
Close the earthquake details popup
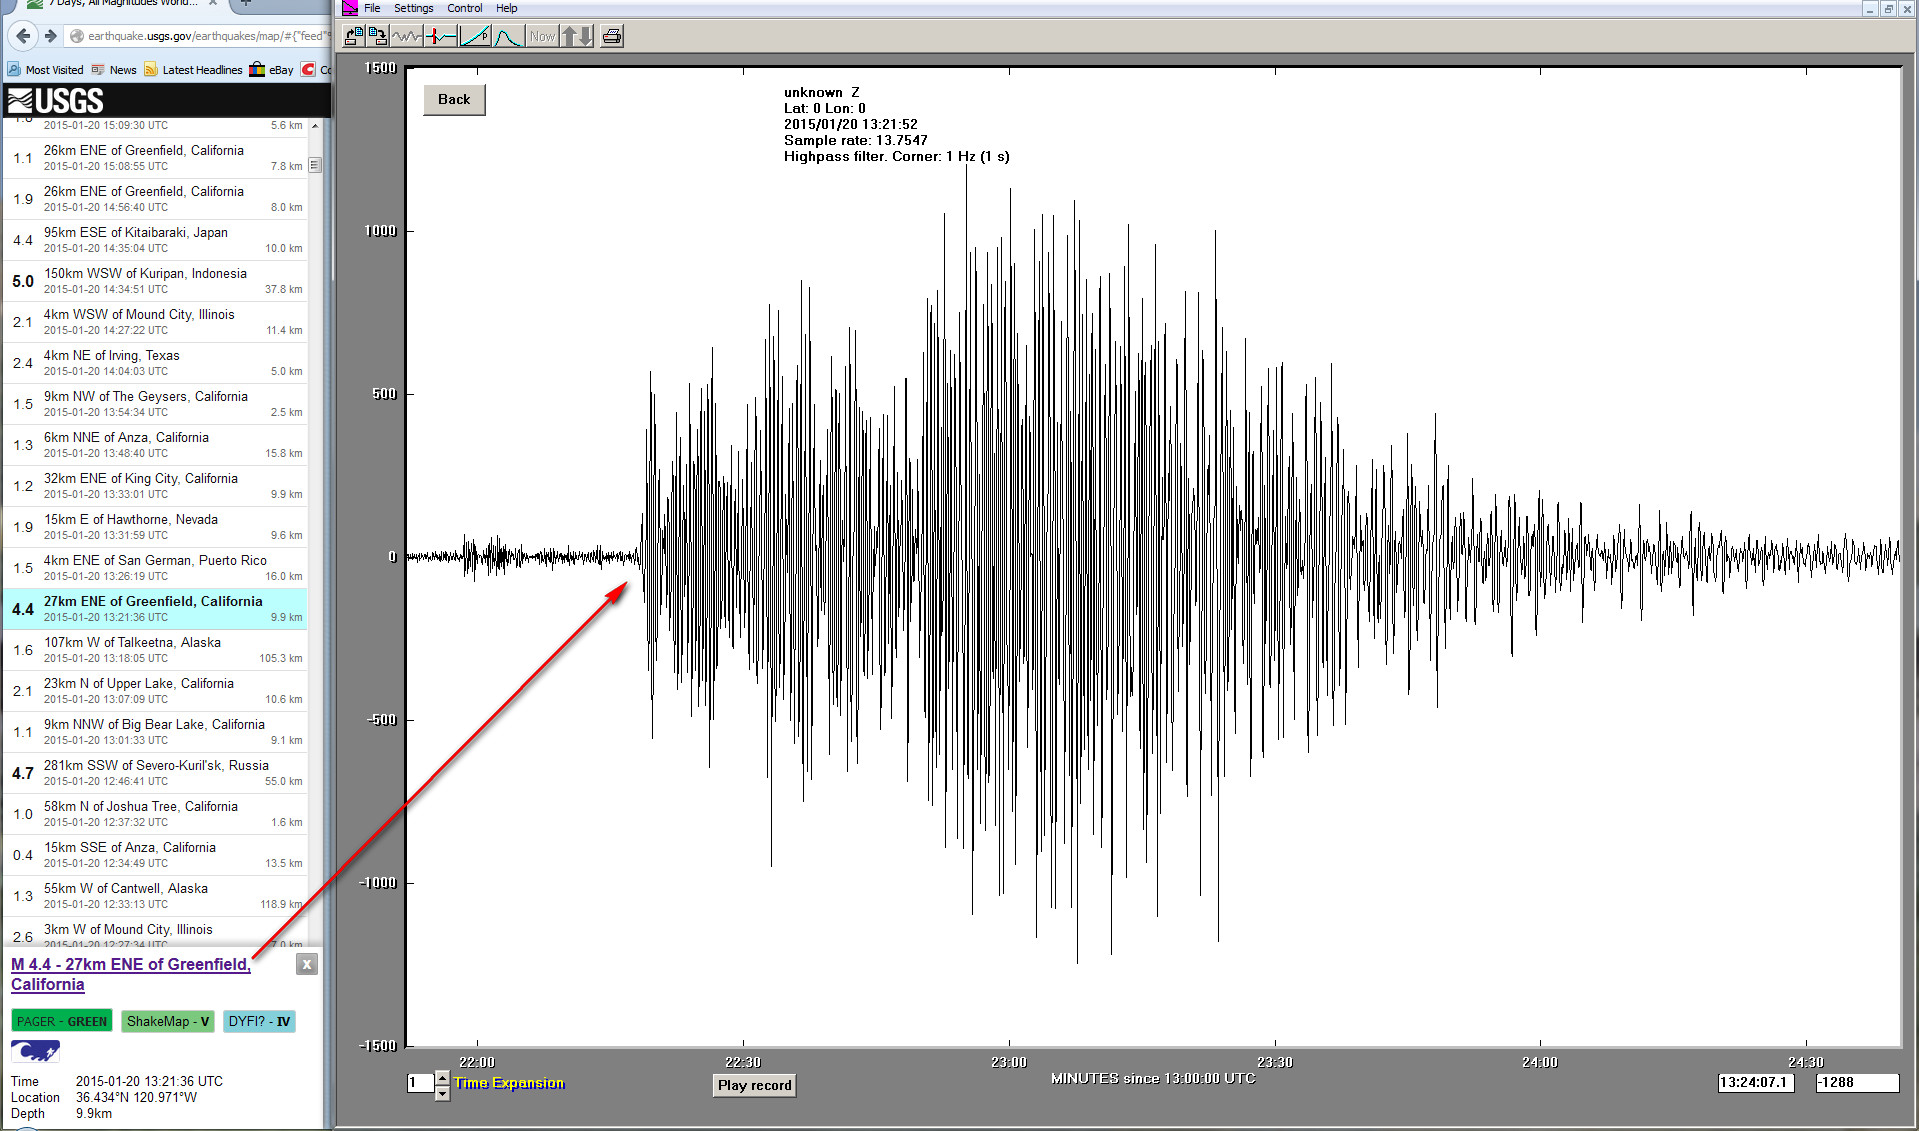(307, 964)
